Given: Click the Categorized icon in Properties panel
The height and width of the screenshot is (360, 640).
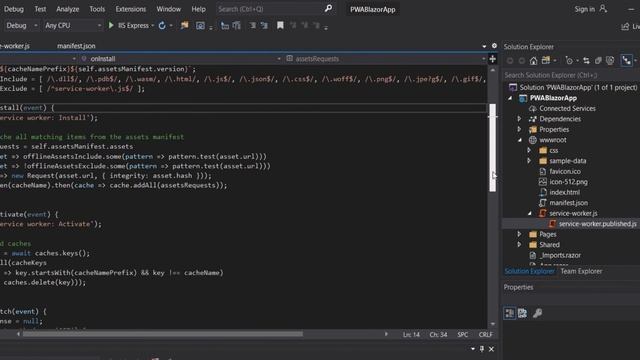Looking at the screenshot, I should (509, 313).
